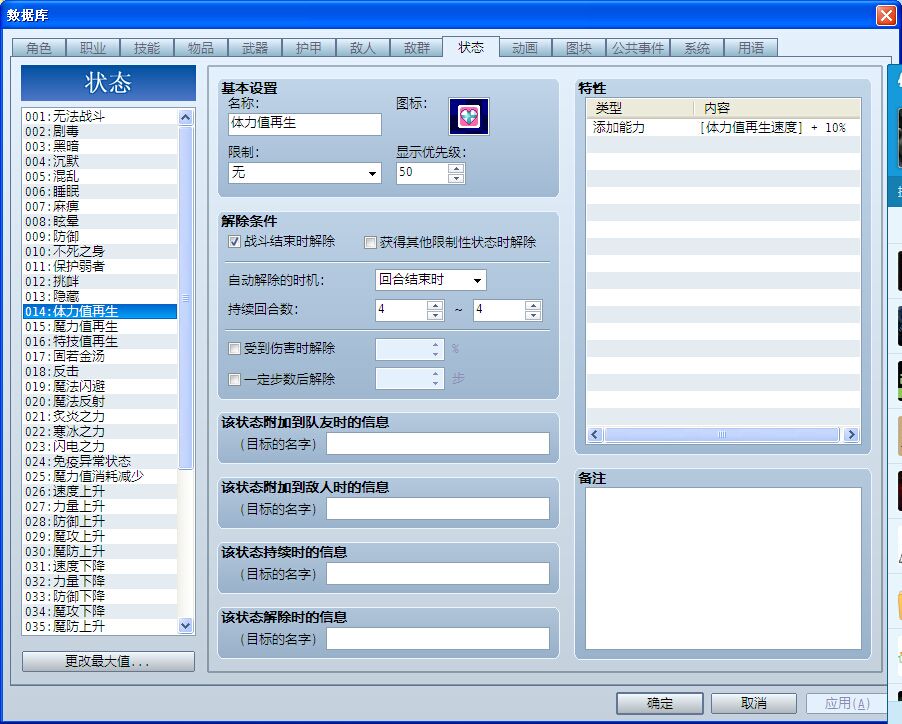Switch to the 物品 tab

coord(201,48)
